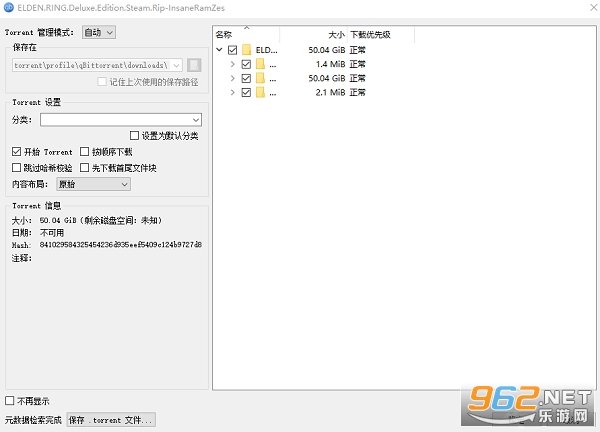
Task: Click the 不可用 date value
Action: [x=52, y=233]
